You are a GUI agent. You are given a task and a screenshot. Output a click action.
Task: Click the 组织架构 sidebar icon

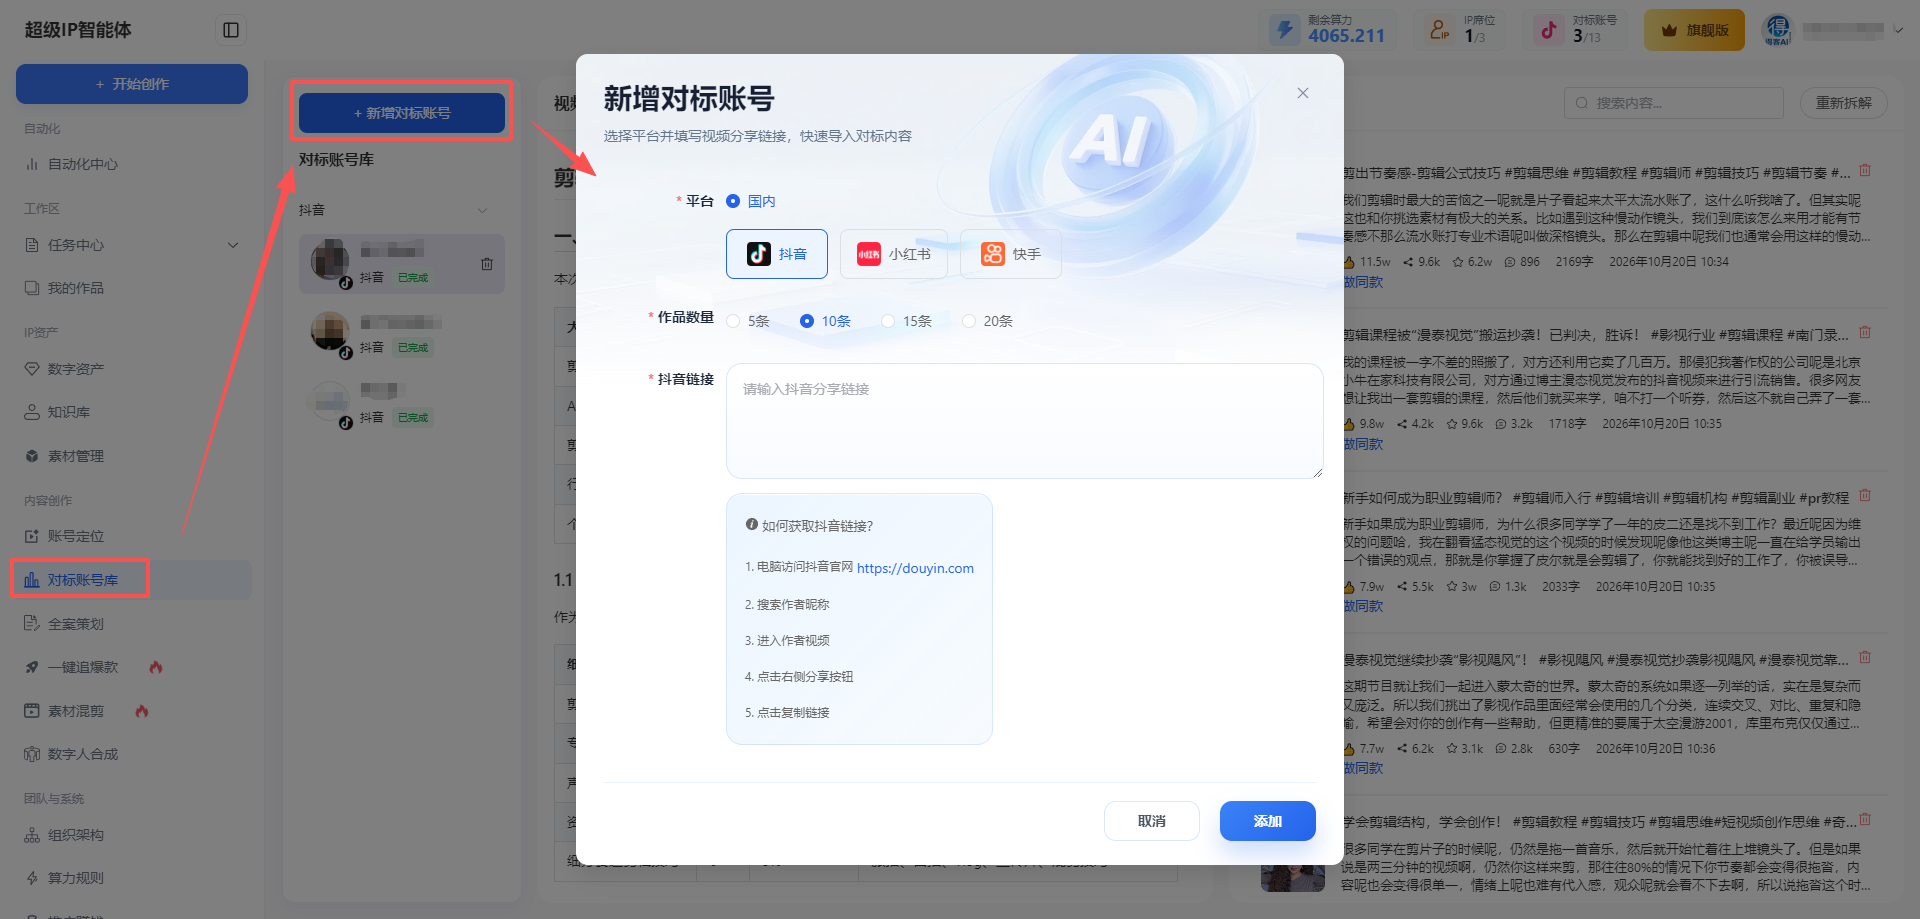tap(32, 835)
